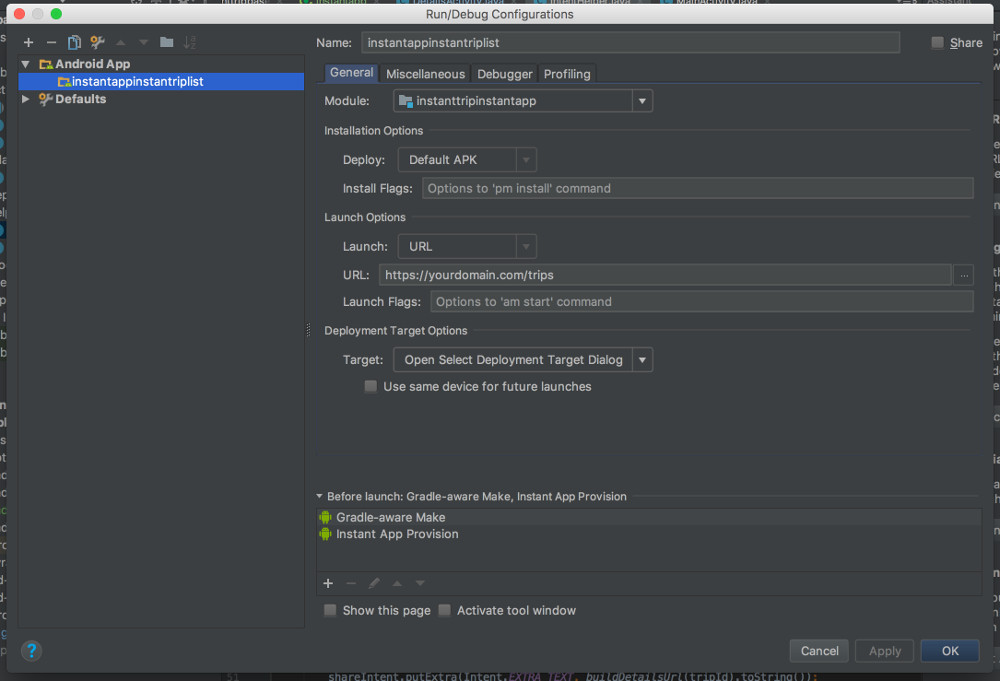Toggle the Activate tool window checkbox
This screenshot has width=1000, height=681.
point(445,610)
